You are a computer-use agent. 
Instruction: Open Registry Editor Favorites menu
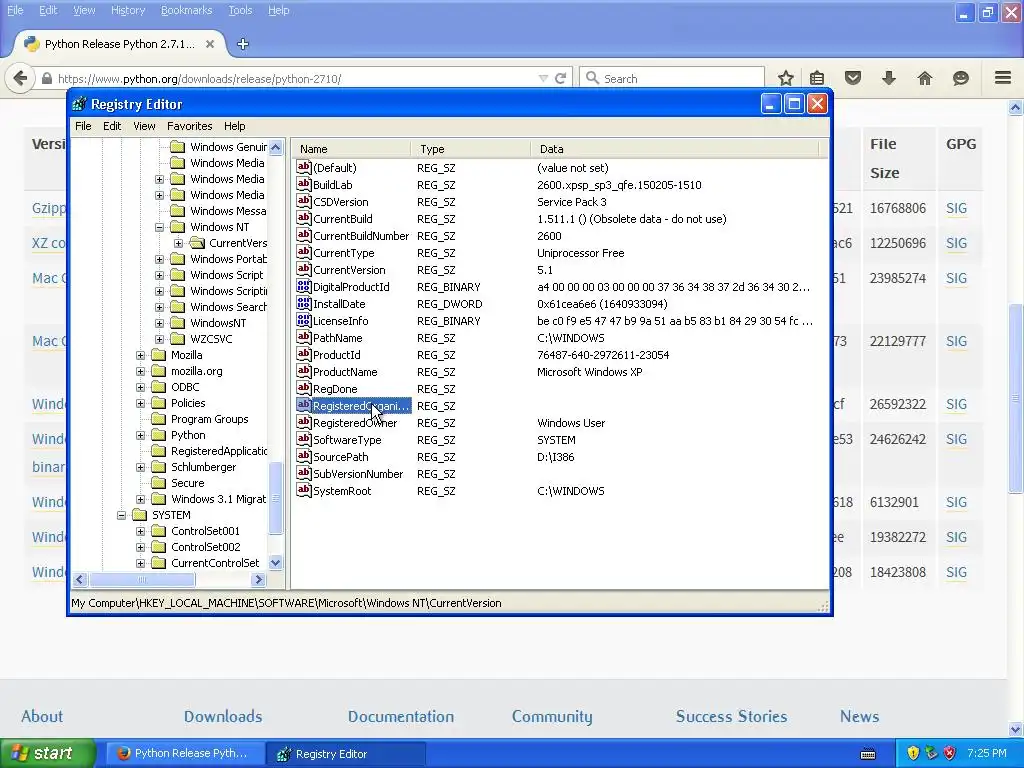tap(189, 126)
